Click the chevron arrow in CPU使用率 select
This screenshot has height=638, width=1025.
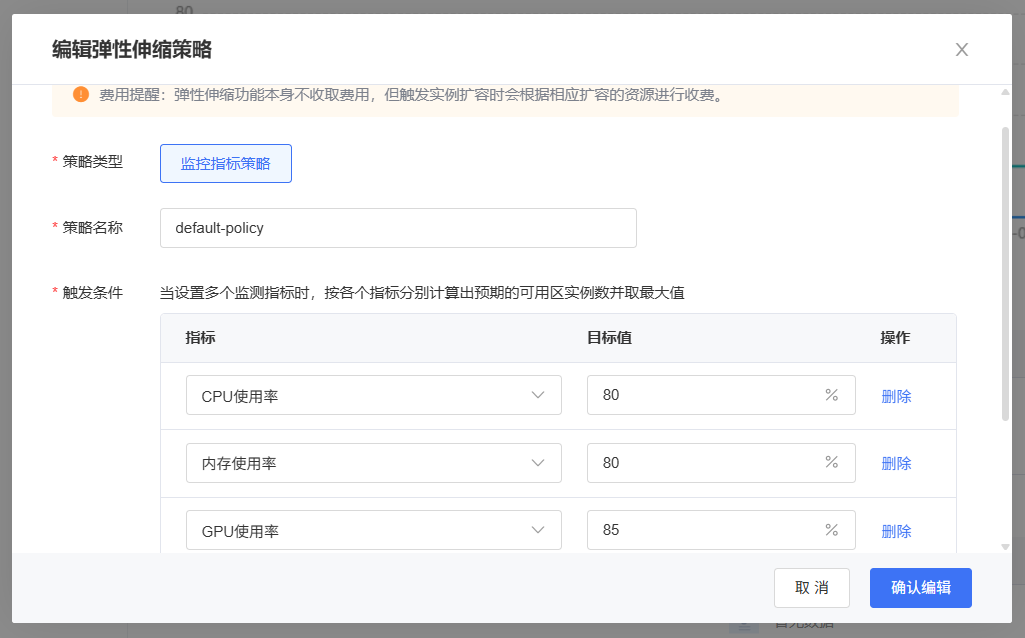538,395
